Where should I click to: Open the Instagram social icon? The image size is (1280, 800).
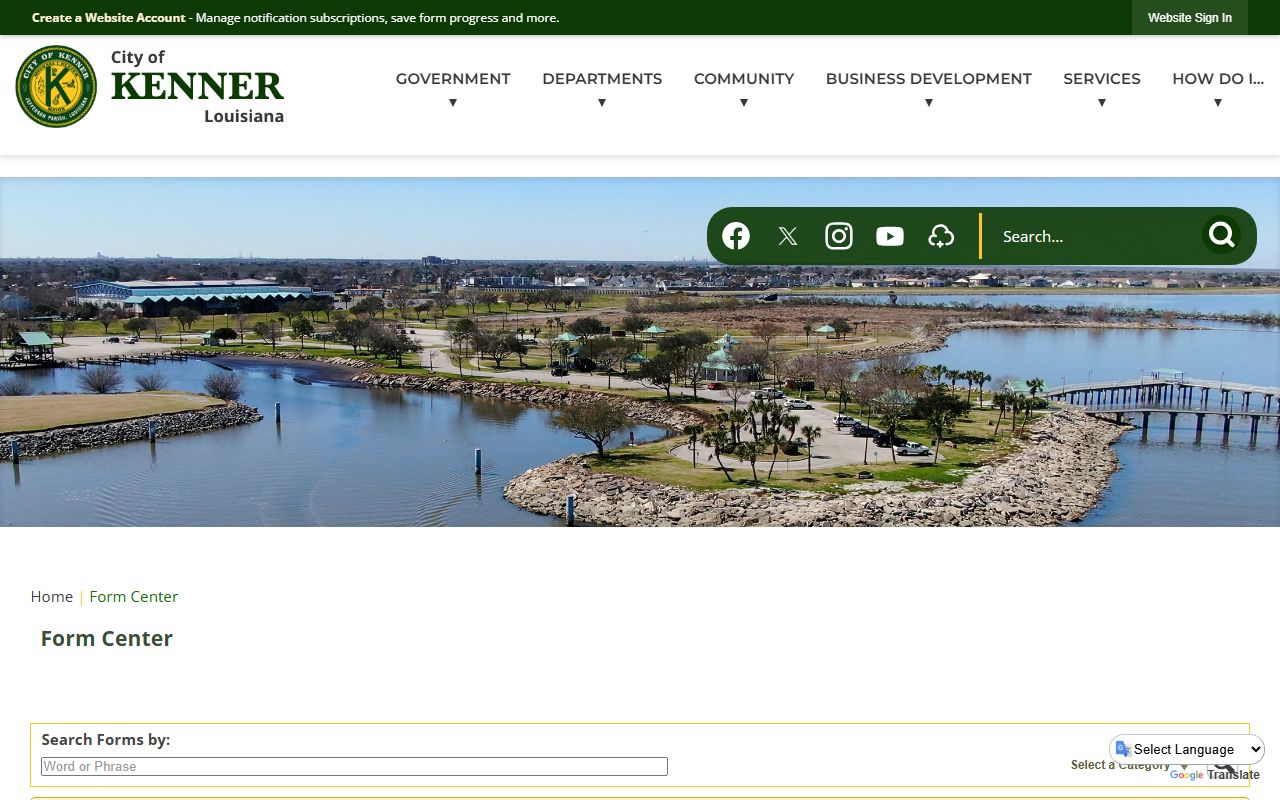839,236
